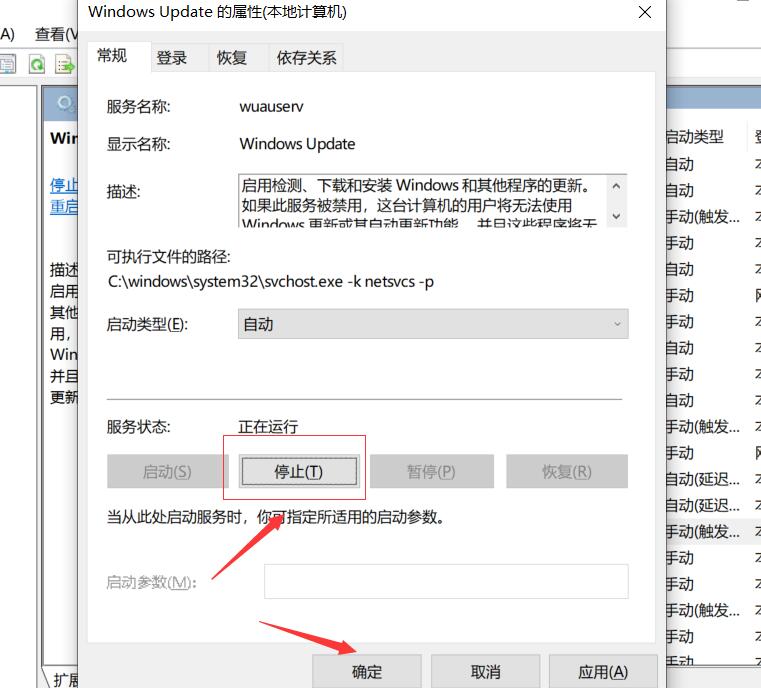Open the 查看(V) menu in Services window

55,34
